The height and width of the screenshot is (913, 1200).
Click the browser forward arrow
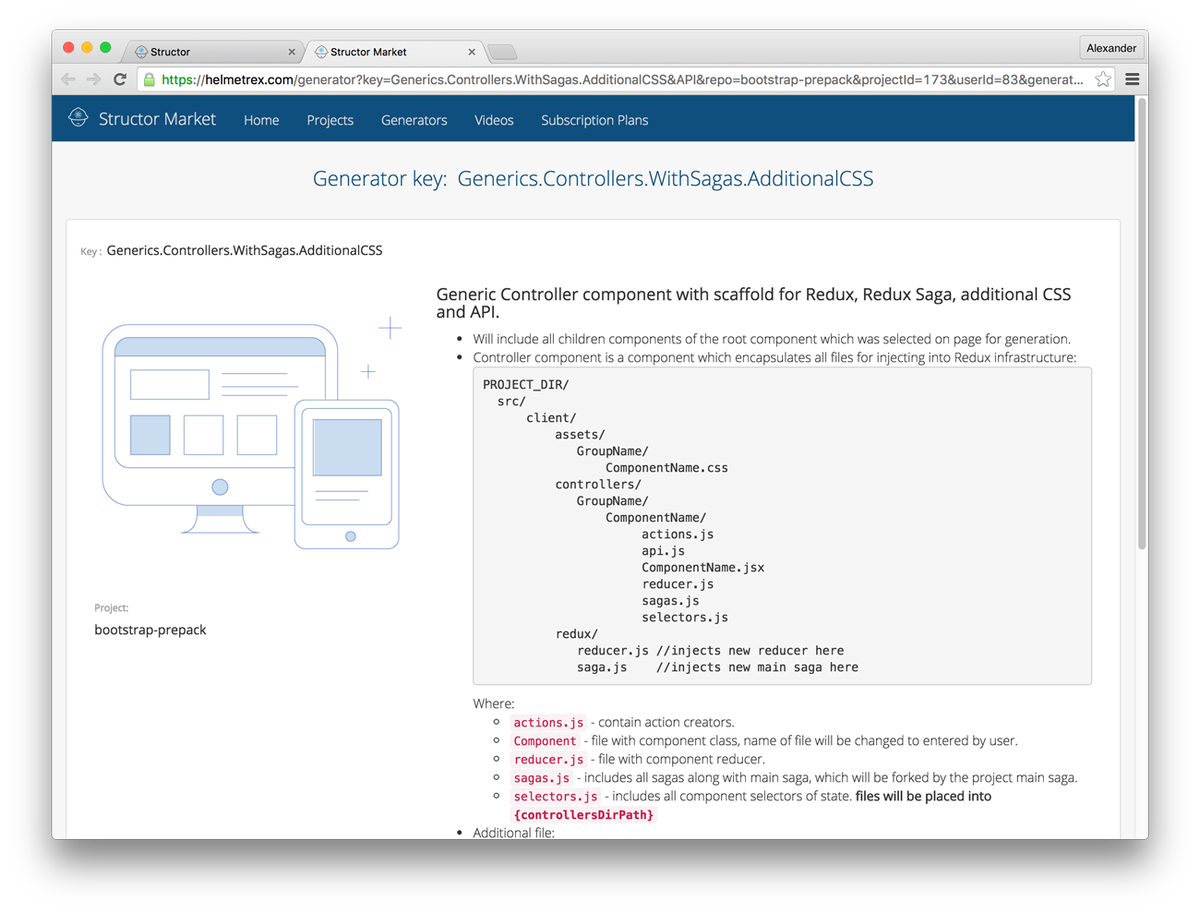93,79
